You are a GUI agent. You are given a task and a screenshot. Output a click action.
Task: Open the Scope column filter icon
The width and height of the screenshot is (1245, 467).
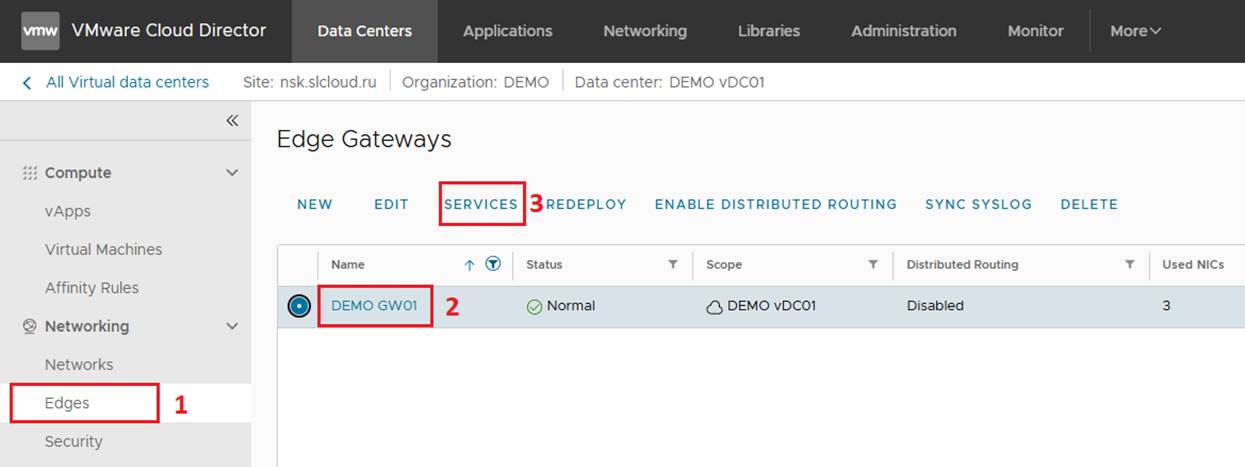(873, 265)
